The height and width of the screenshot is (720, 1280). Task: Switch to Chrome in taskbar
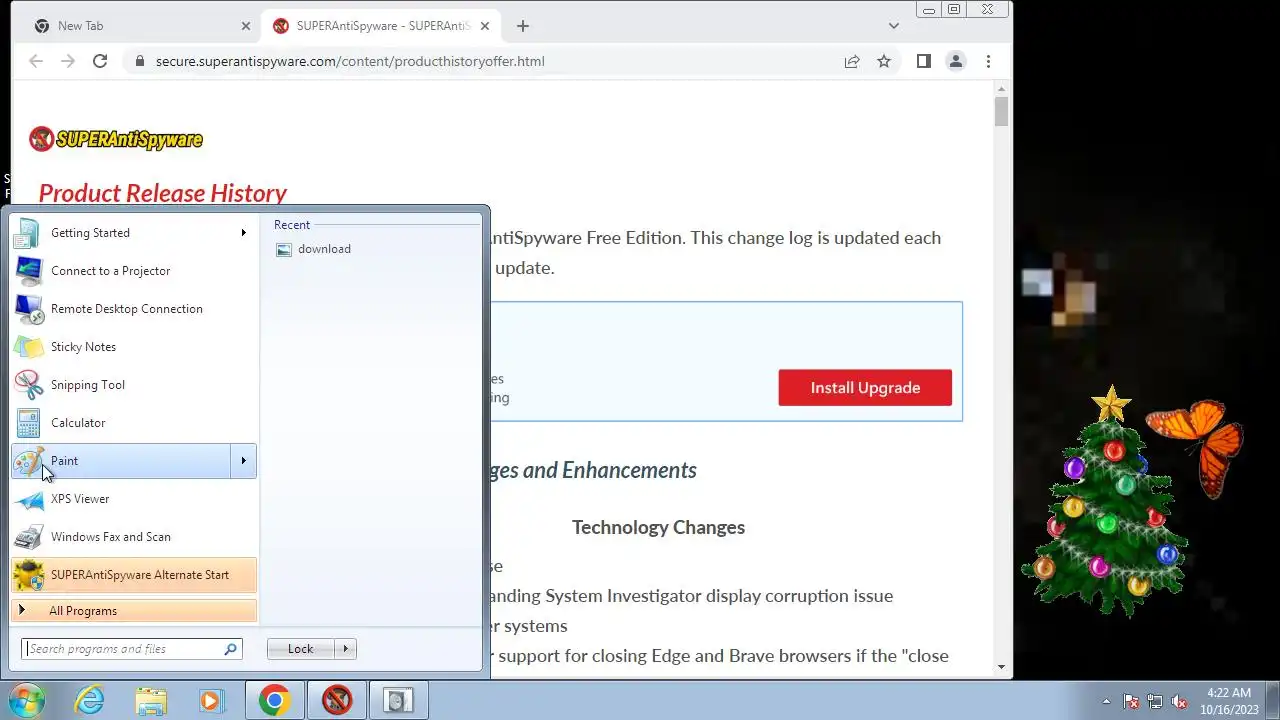(274, 700)
